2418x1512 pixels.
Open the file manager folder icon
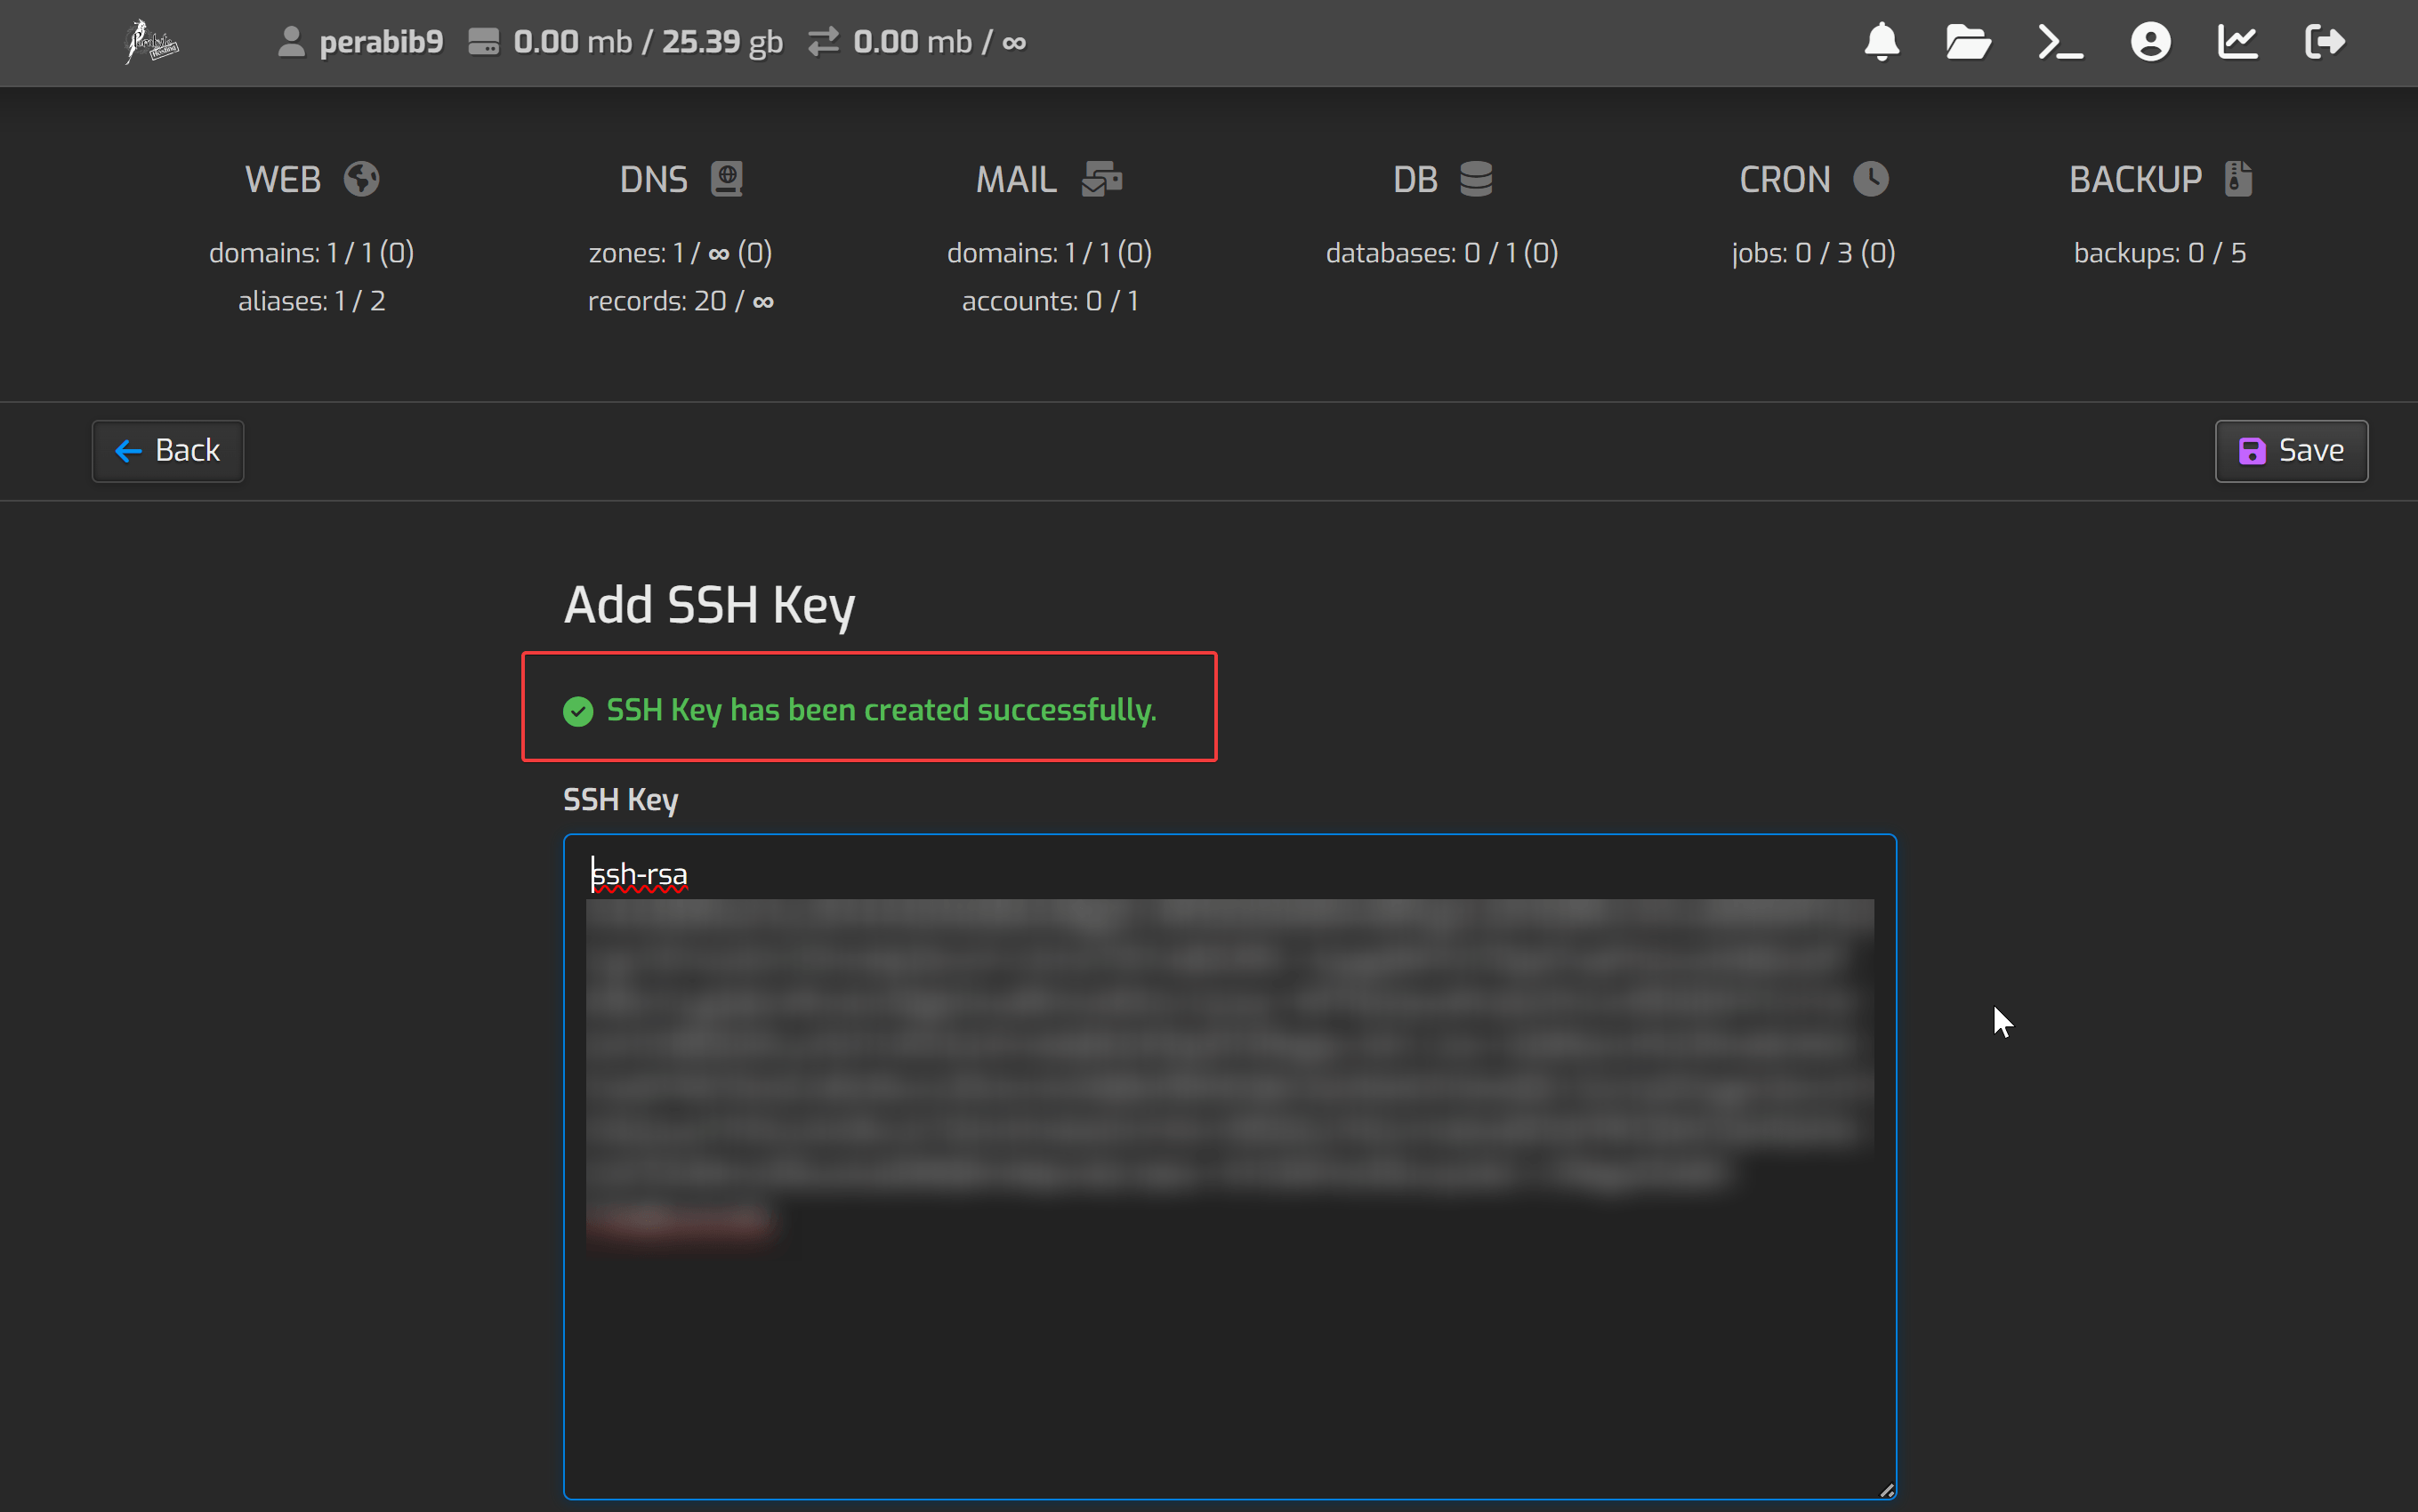click(1967, 42)
